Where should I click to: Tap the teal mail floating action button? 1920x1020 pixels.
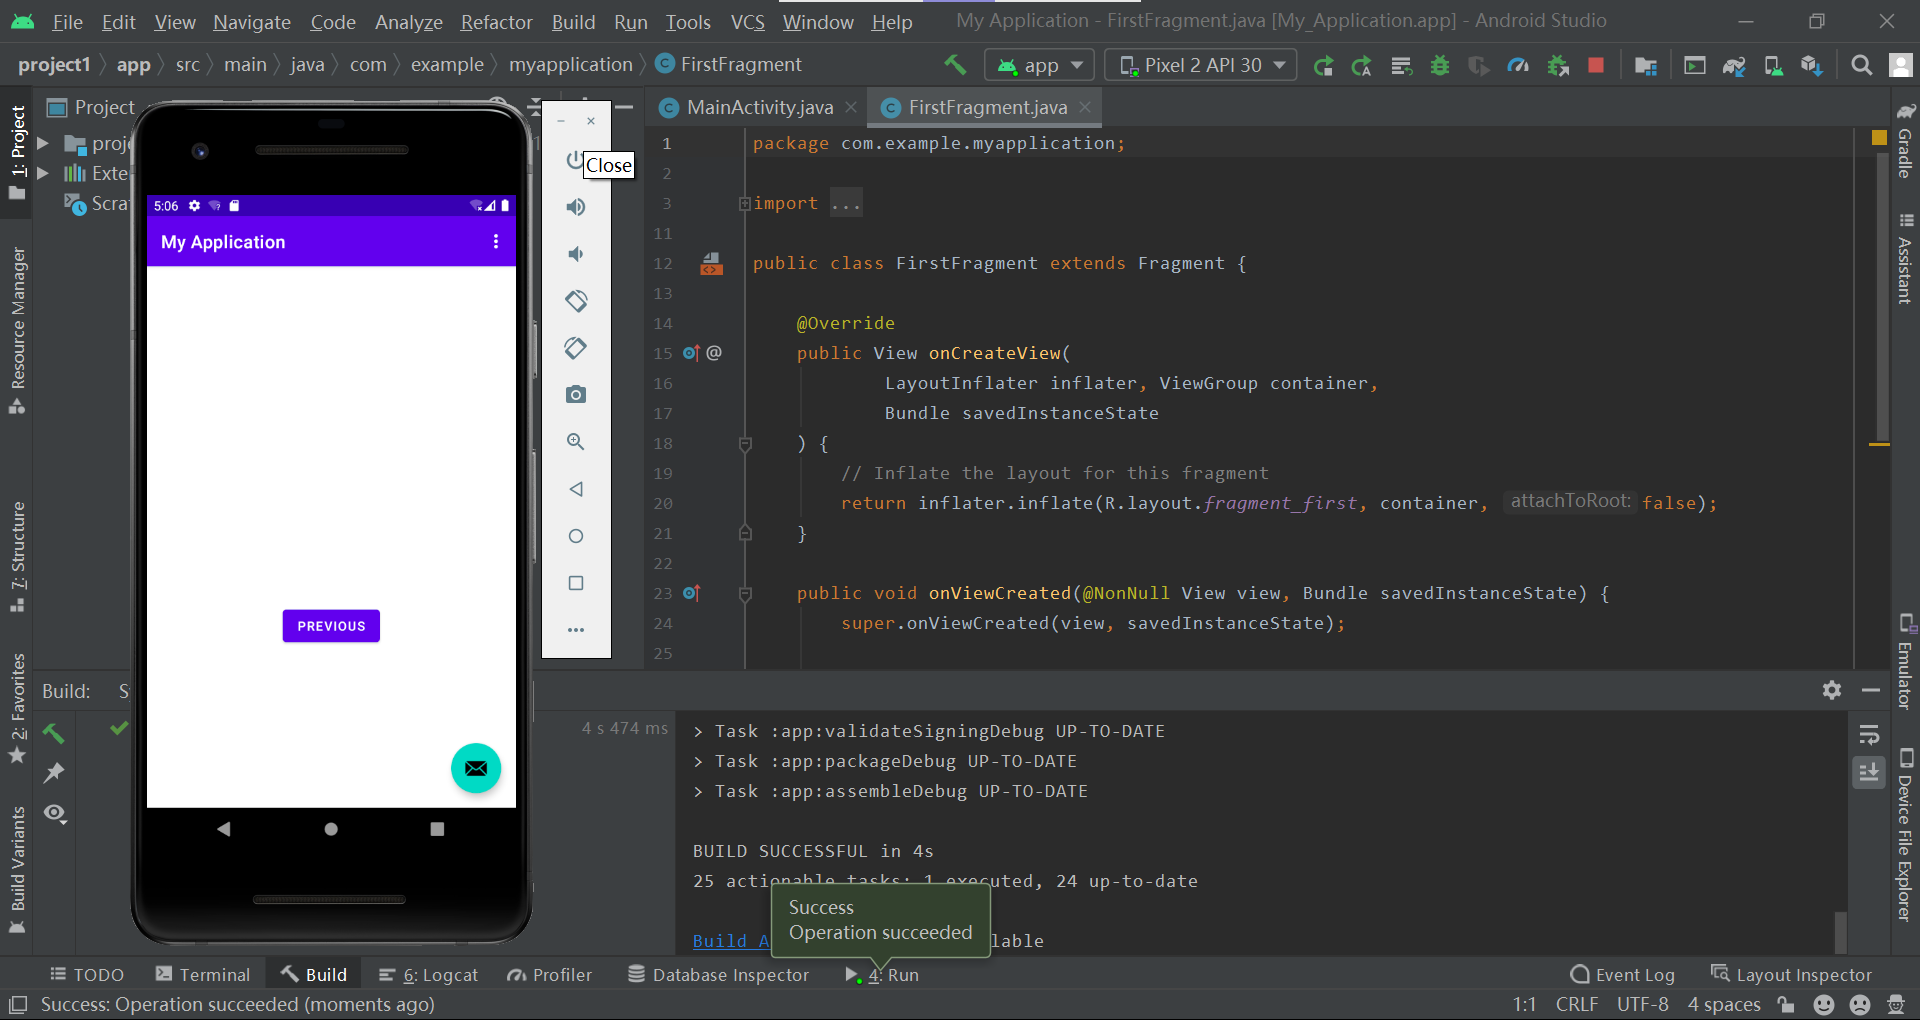[x=476, y=768]
